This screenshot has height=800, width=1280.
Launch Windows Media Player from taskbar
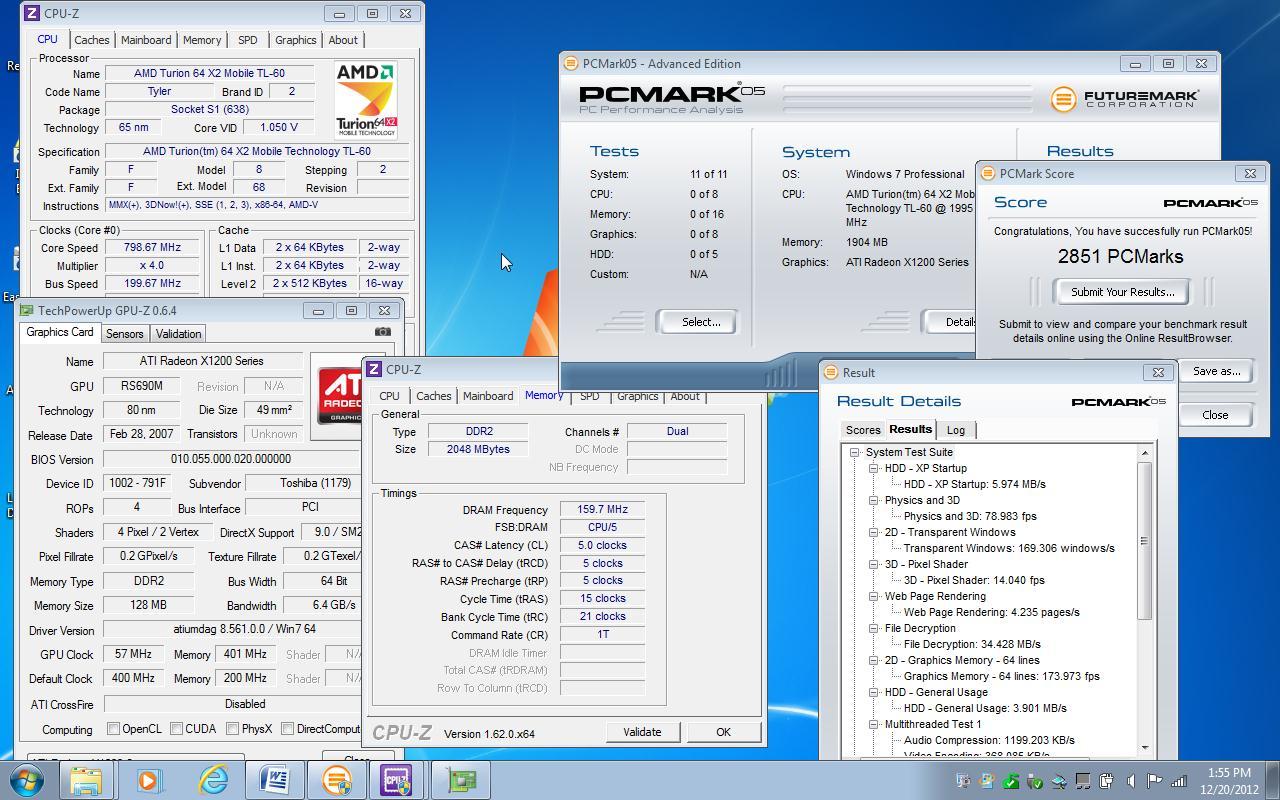[150, 780]
